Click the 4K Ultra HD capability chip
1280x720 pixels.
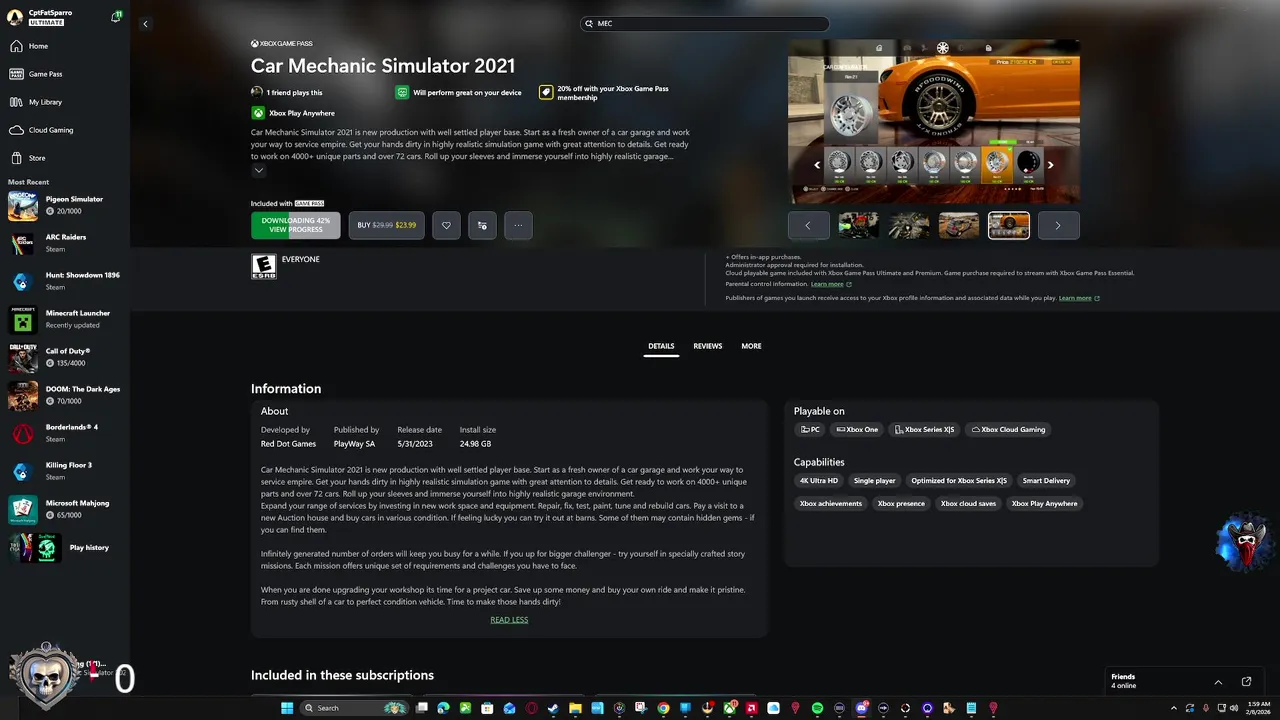pyautogui.click(x=819, y=481)
